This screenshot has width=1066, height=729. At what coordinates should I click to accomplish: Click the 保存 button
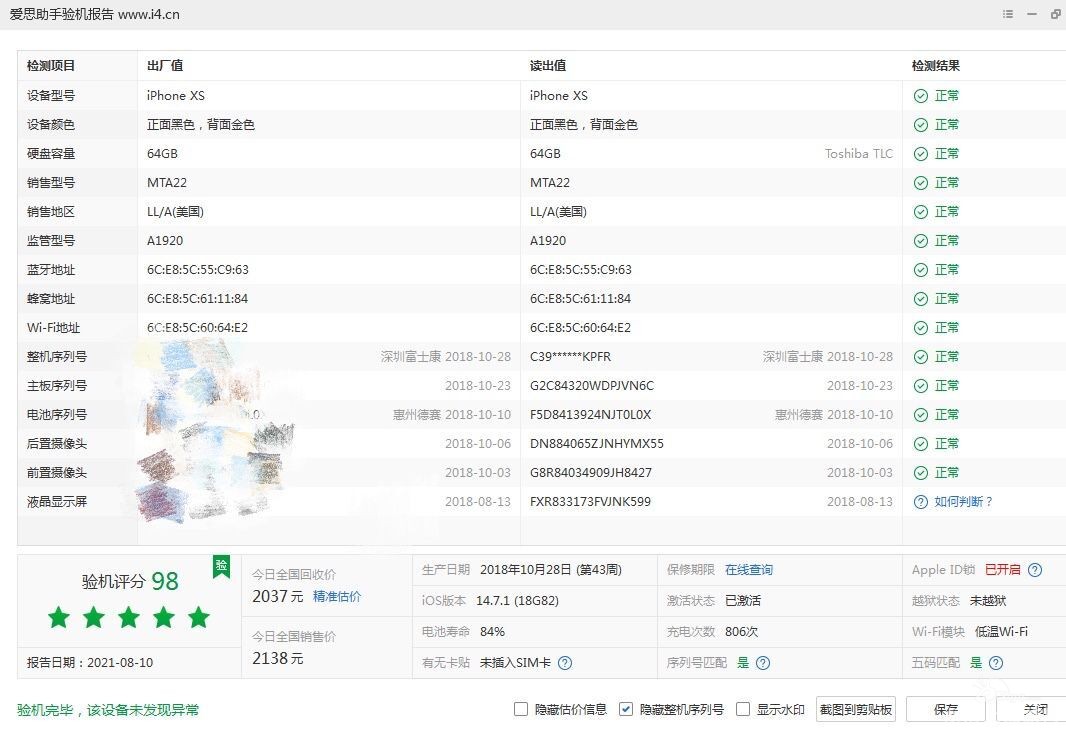point(946,709)
